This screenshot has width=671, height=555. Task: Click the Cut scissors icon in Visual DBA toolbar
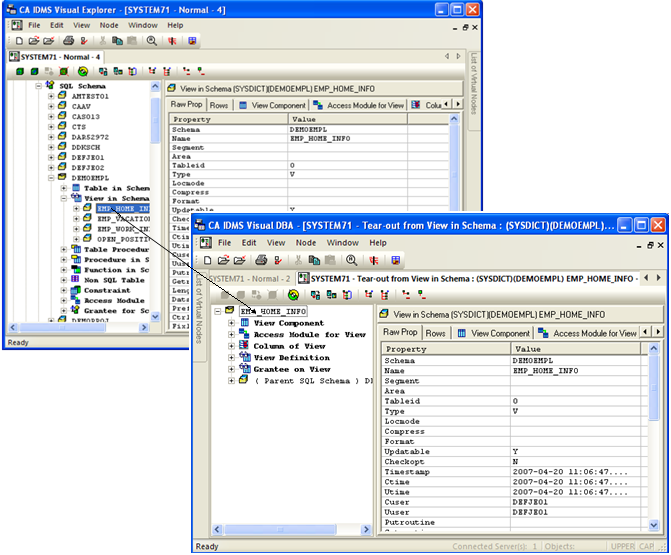pyautogui.click(x=298, y=260)
